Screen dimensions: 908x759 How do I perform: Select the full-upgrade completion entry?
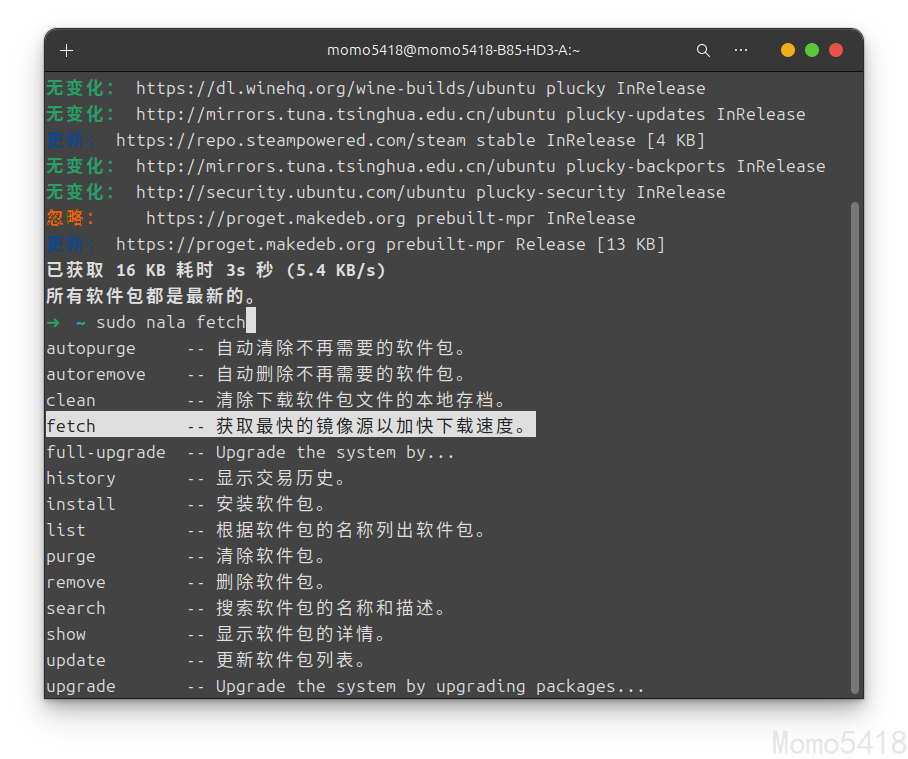pyautogui.click(x=105, y=452)
